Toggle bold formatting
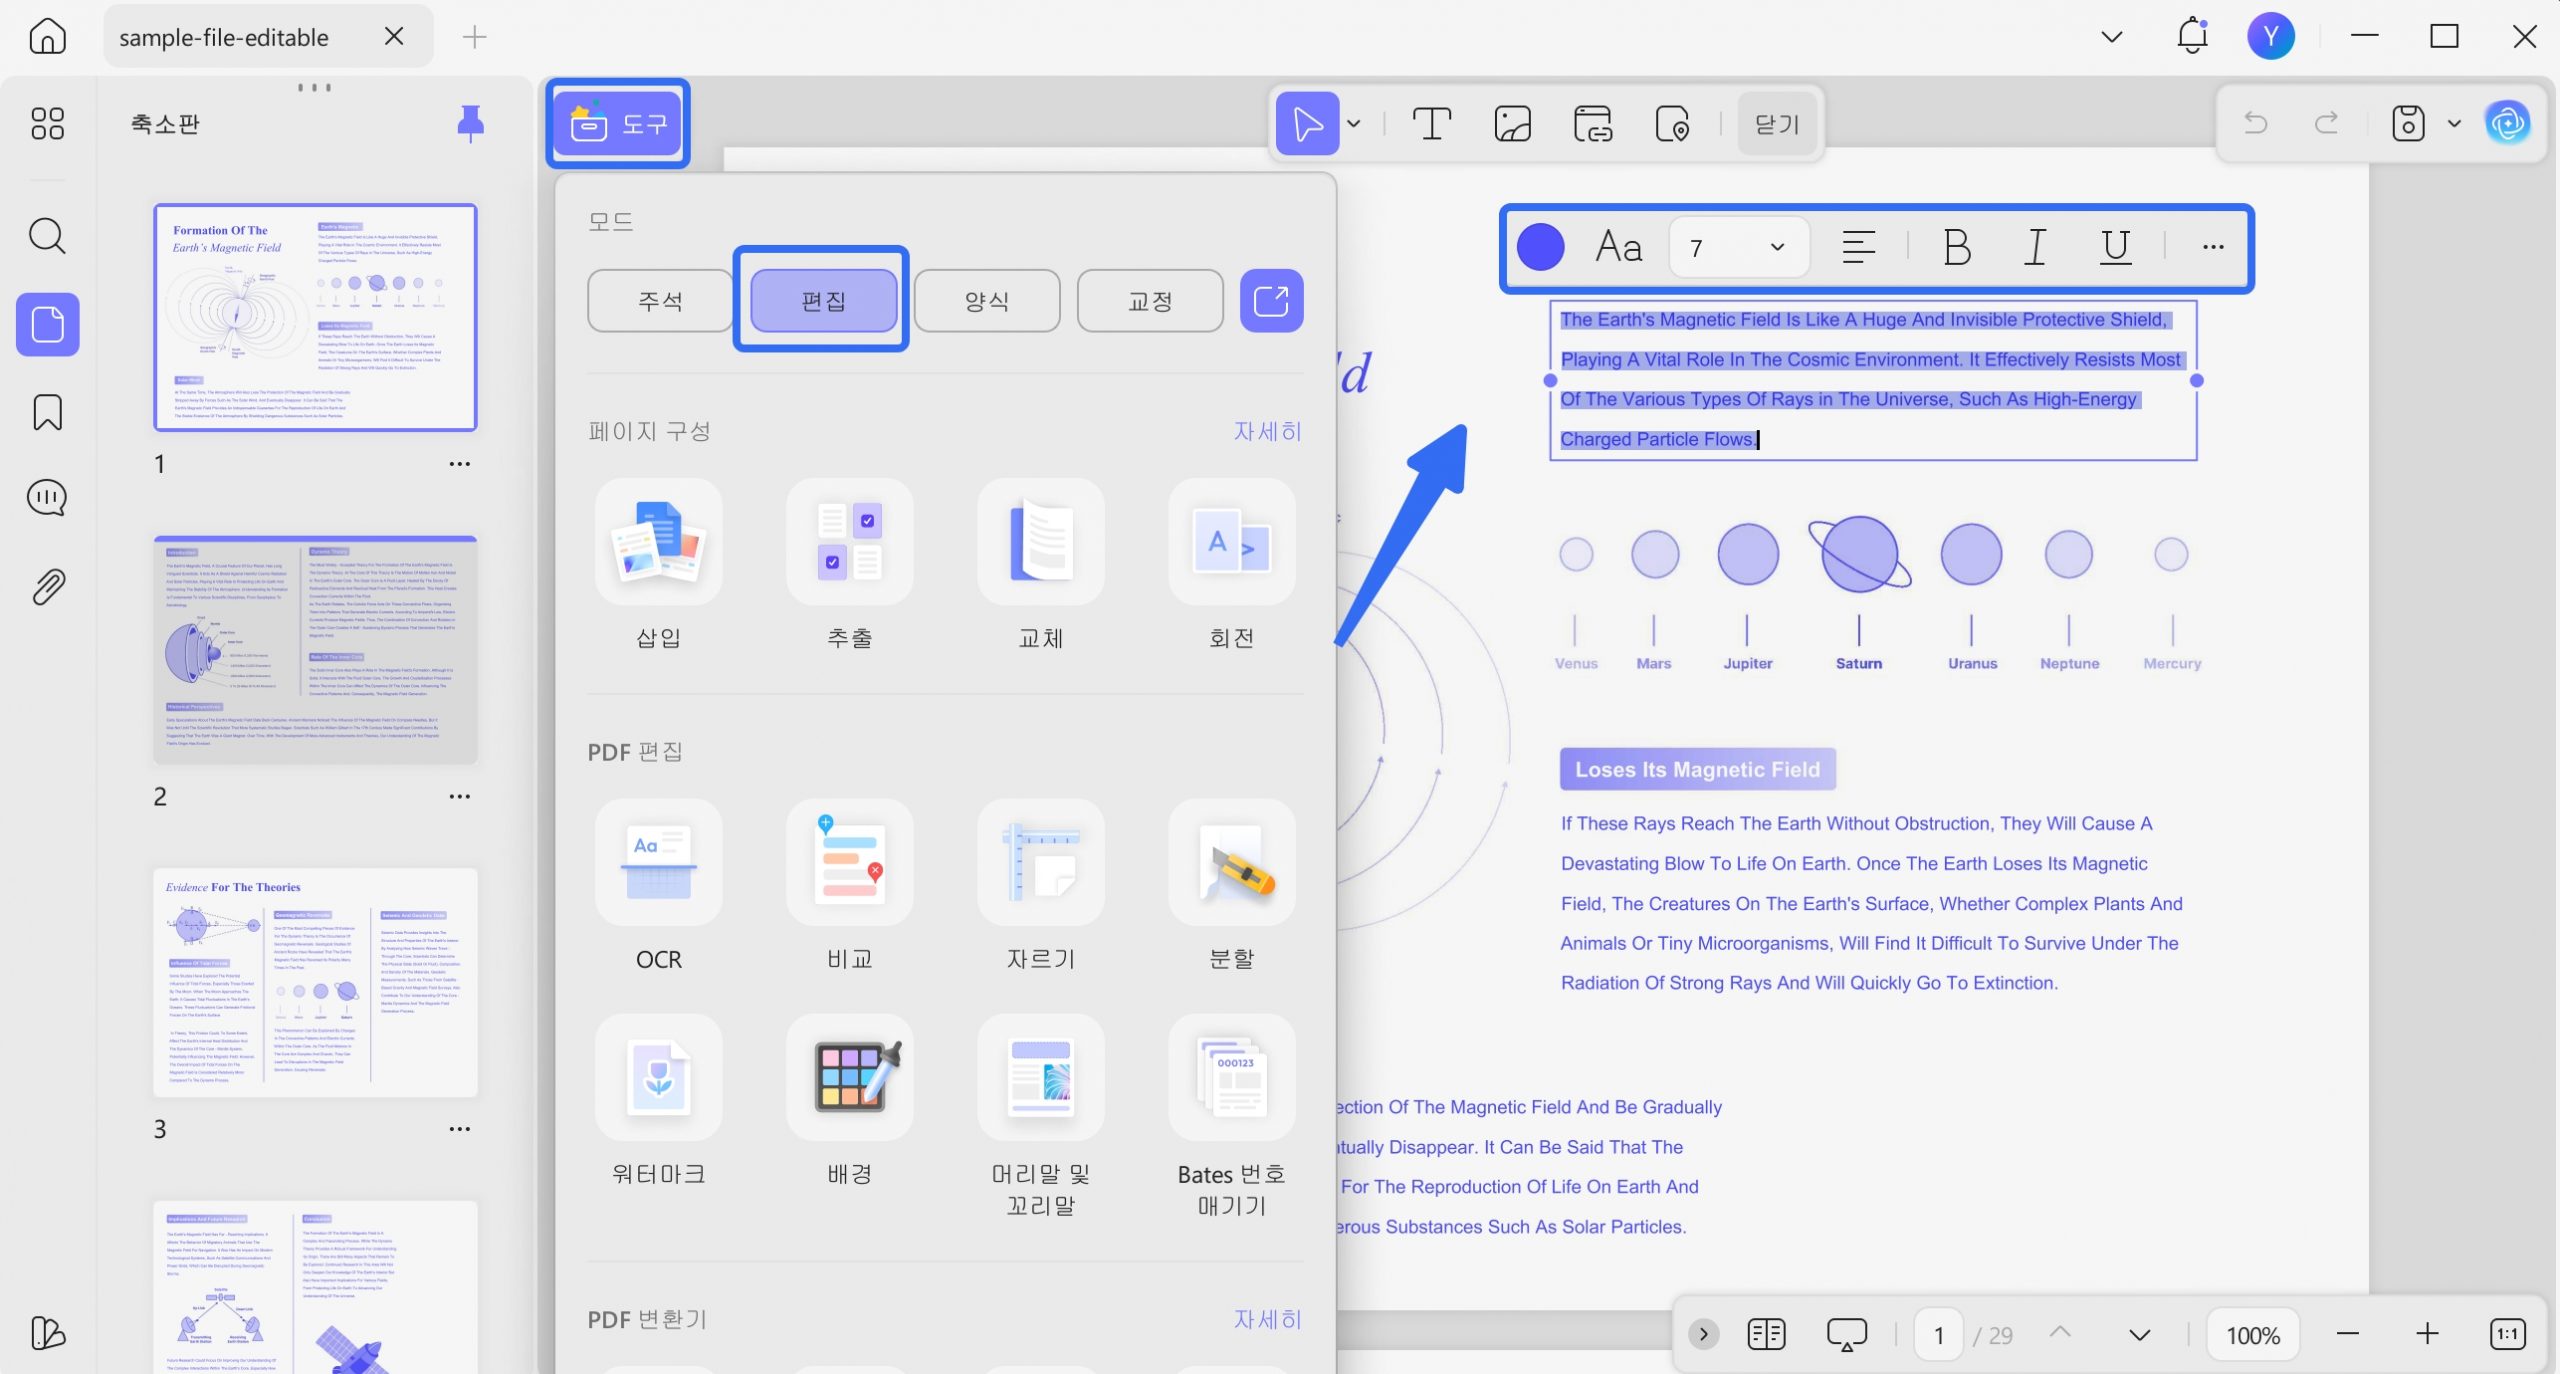The image size is (2560, 1374). (1957, 247)
